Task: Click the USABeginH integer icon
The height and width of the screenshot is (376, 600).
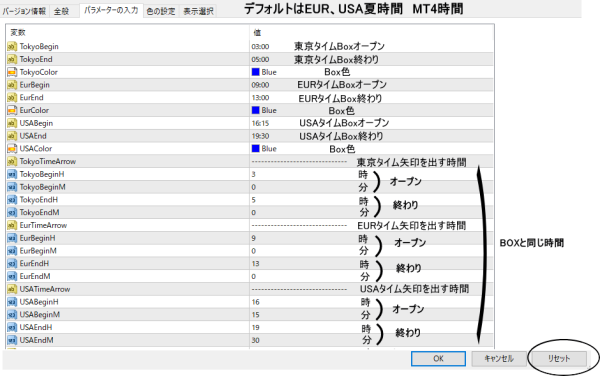Action: (x=12, y=302)
